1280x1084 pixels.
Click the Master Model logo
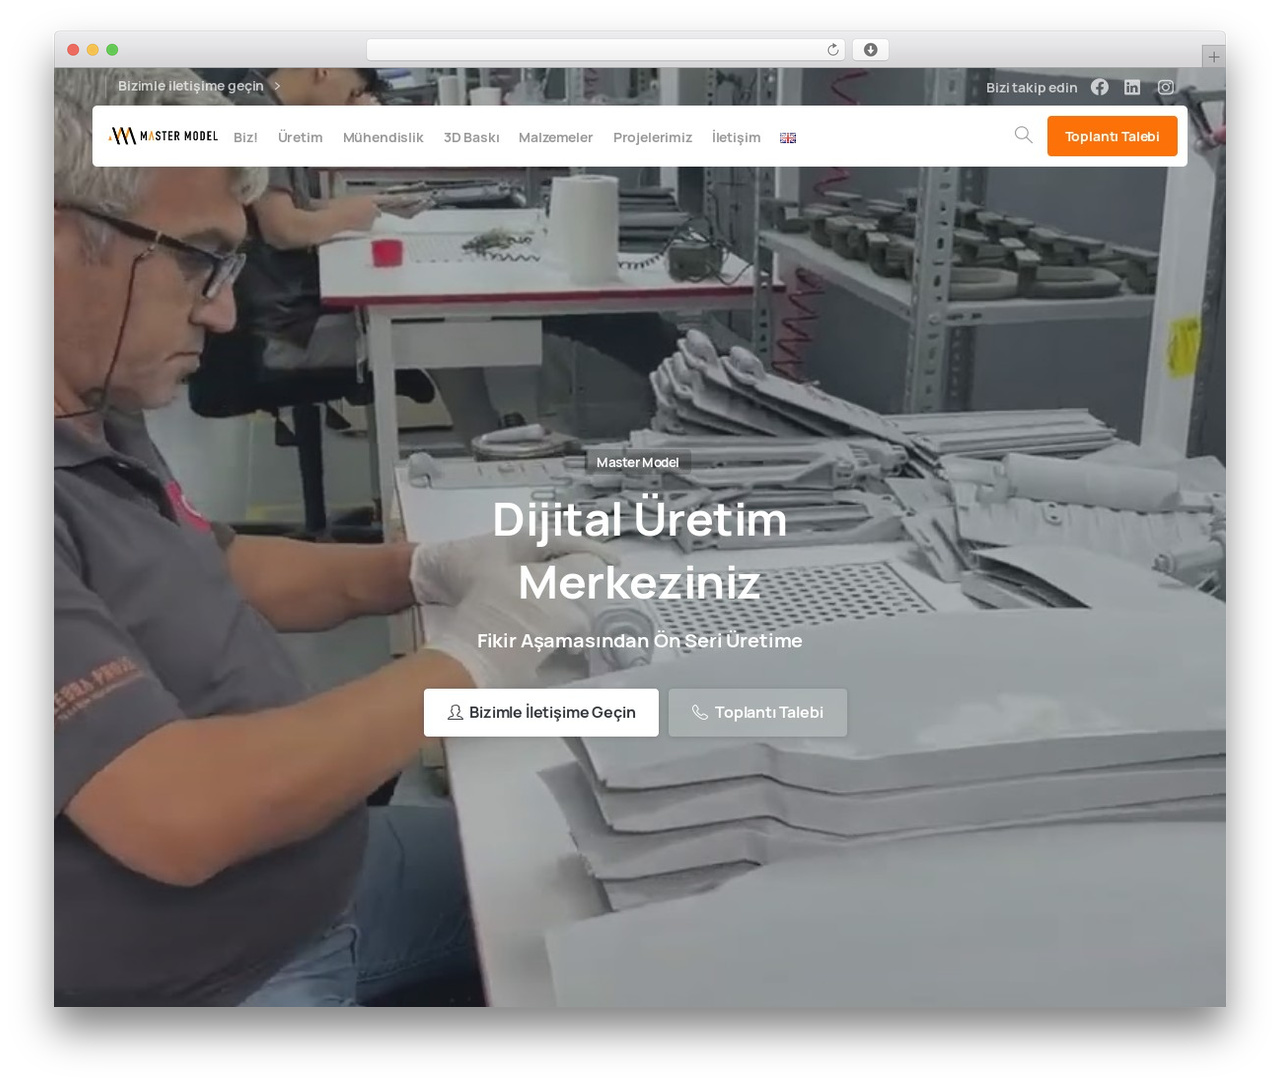(x=163, y=136)
